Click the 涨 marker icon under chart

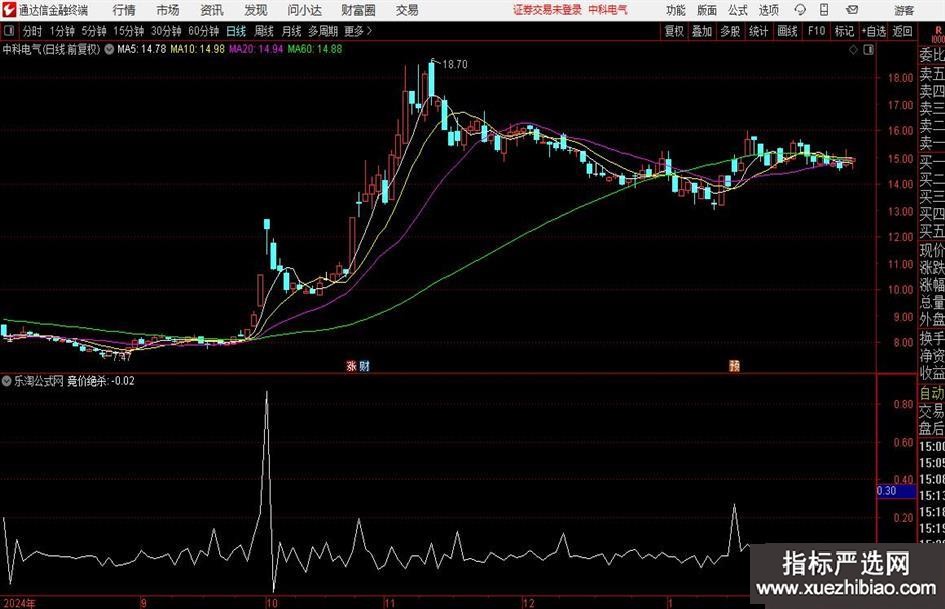click(x=351, y=365)
